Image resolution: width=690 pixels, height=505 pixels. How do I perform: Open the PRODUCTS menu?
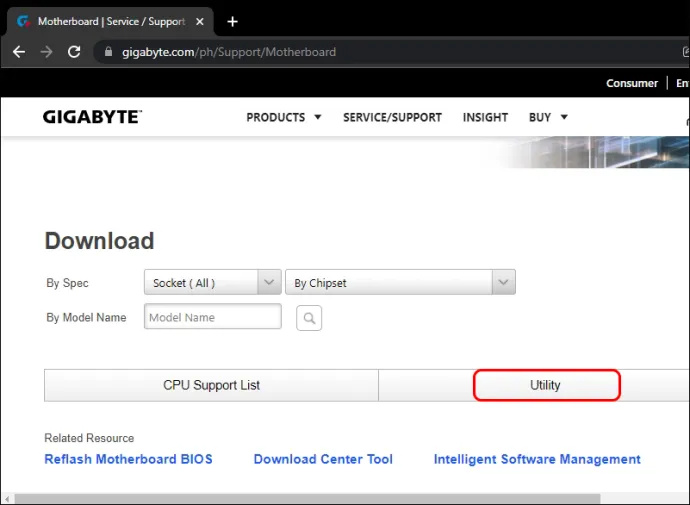pyautogui.click(x=275, y=117)
